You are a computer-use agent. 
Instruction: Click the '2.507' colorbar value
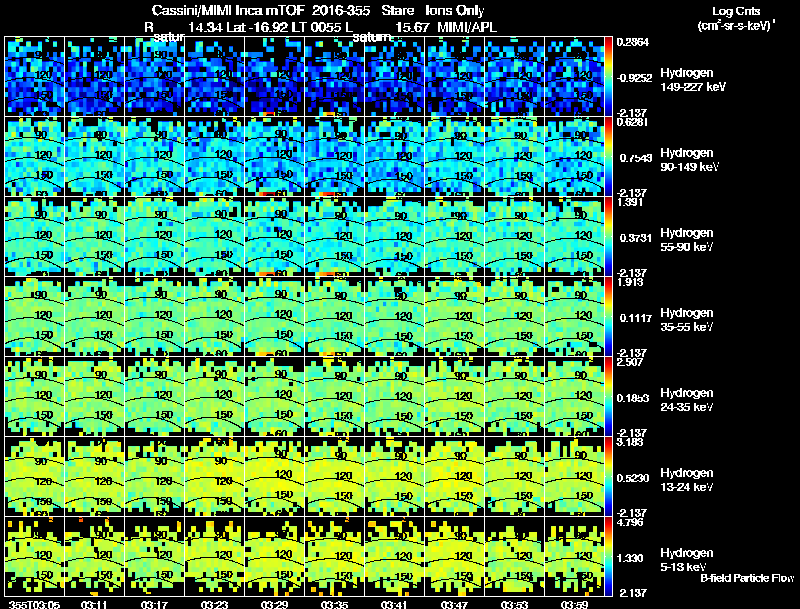click(630, 362)
